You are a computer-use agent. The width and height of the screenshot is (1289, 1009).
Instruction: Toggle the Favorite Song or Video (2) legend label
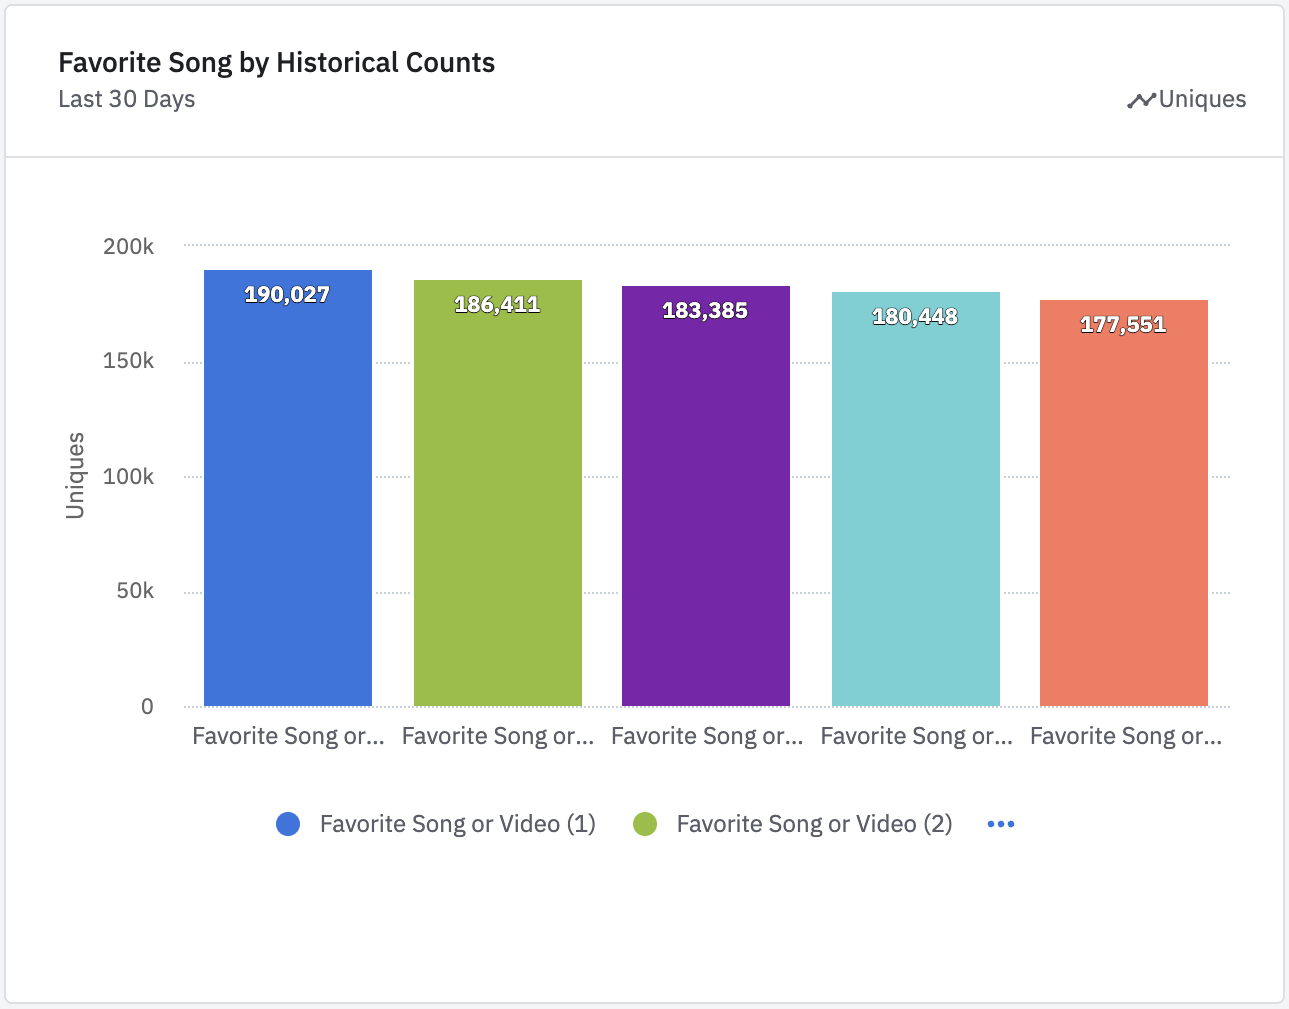click(814, 824)
